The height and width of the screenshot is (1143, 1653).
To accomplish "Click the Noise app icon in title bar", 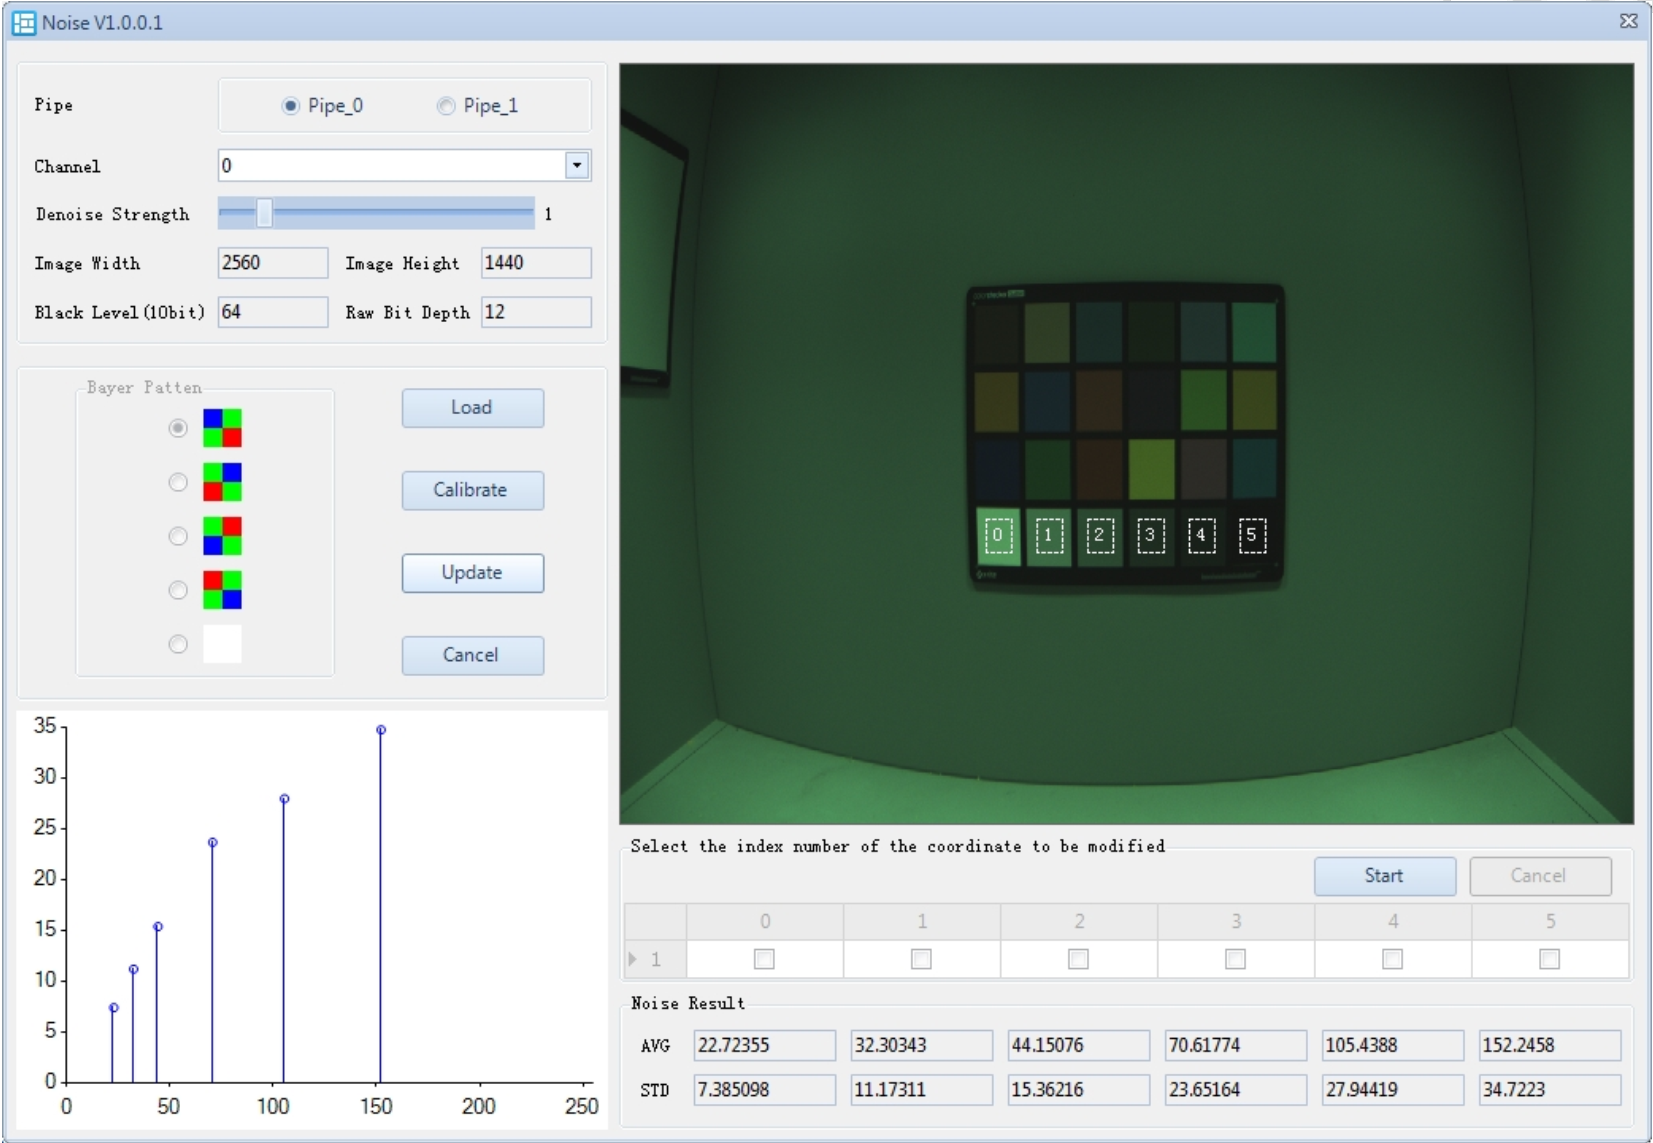I will pyautogui.click(x=24, y=22).
